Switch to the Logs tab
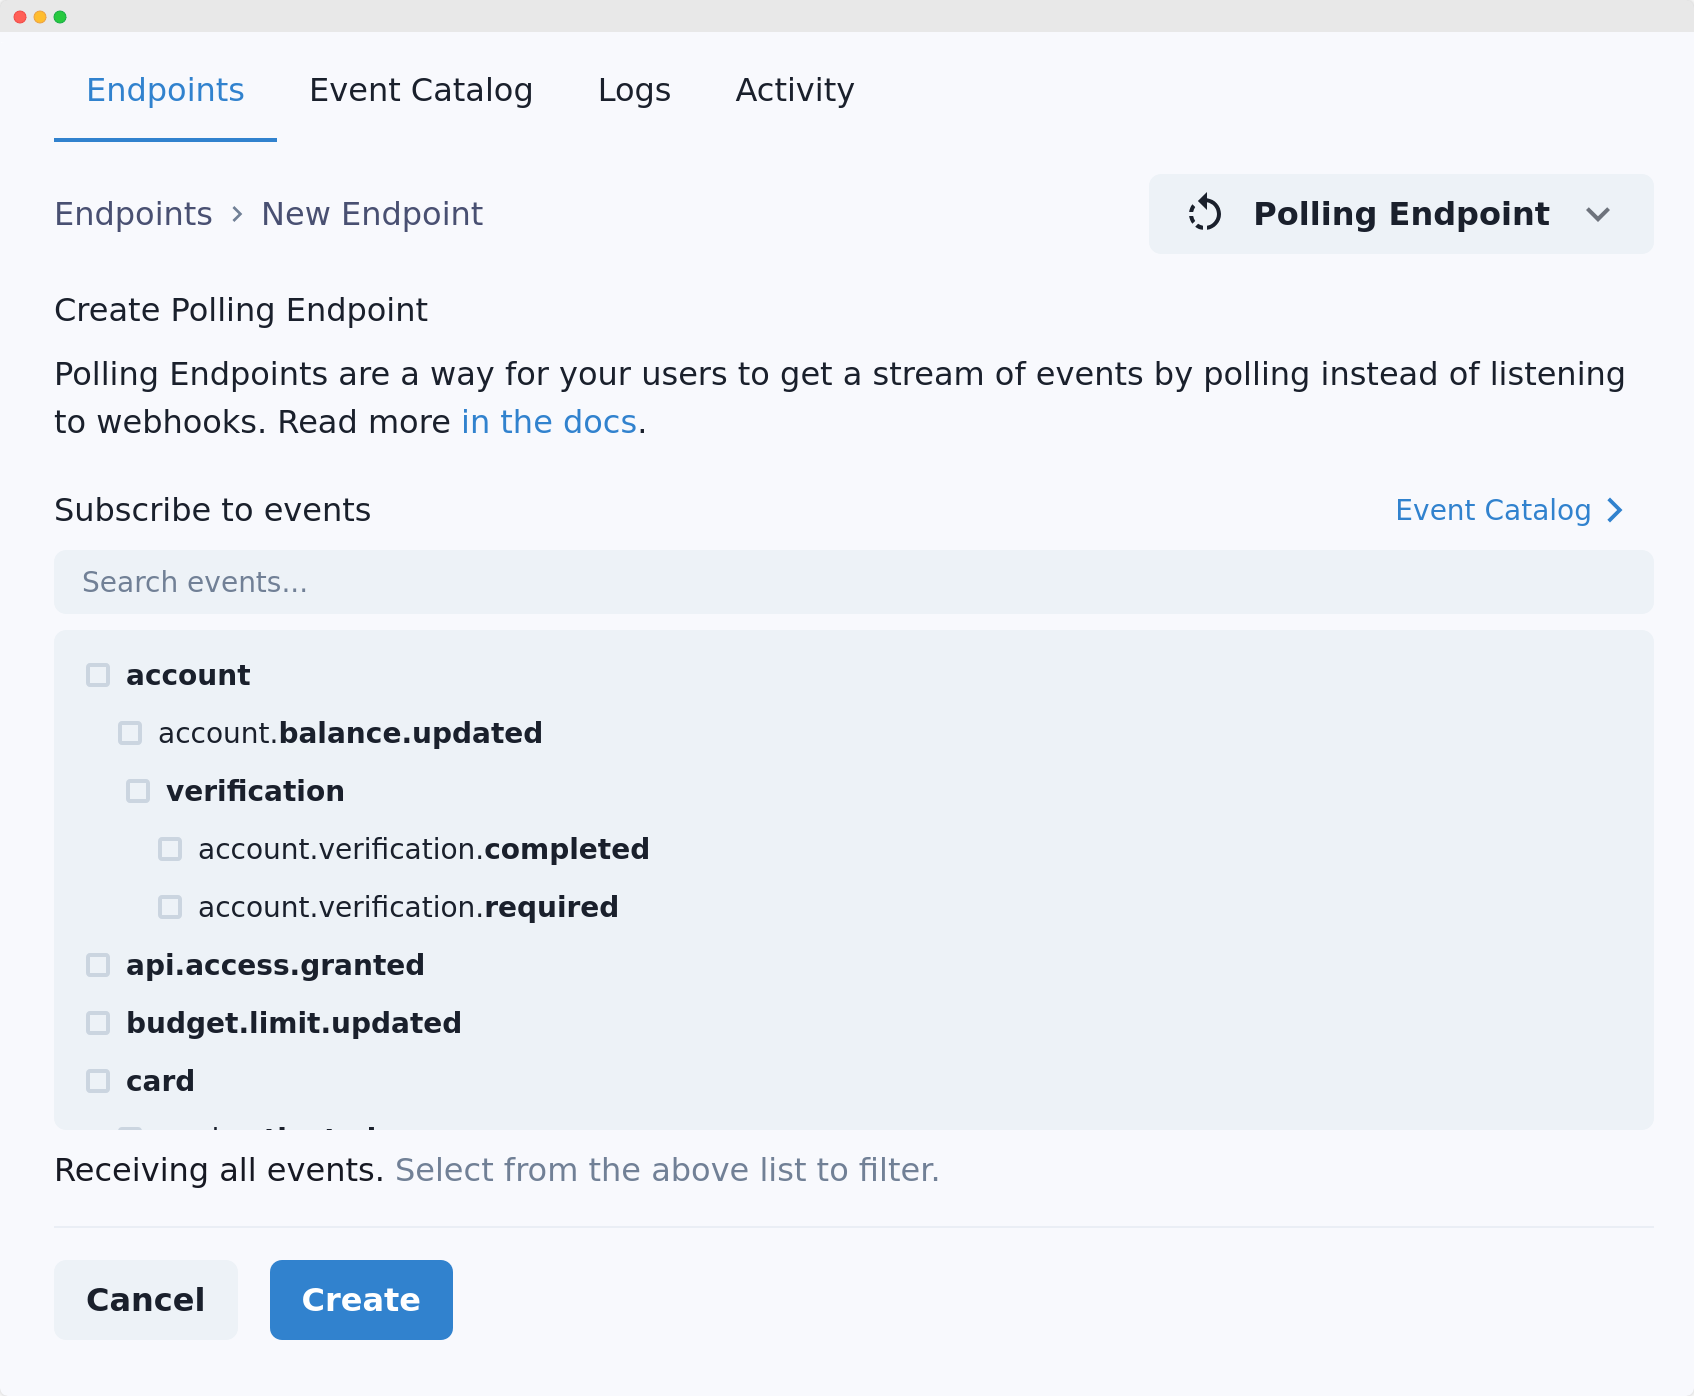This screenshot has height=1396, width=1694. pos(634,90)
